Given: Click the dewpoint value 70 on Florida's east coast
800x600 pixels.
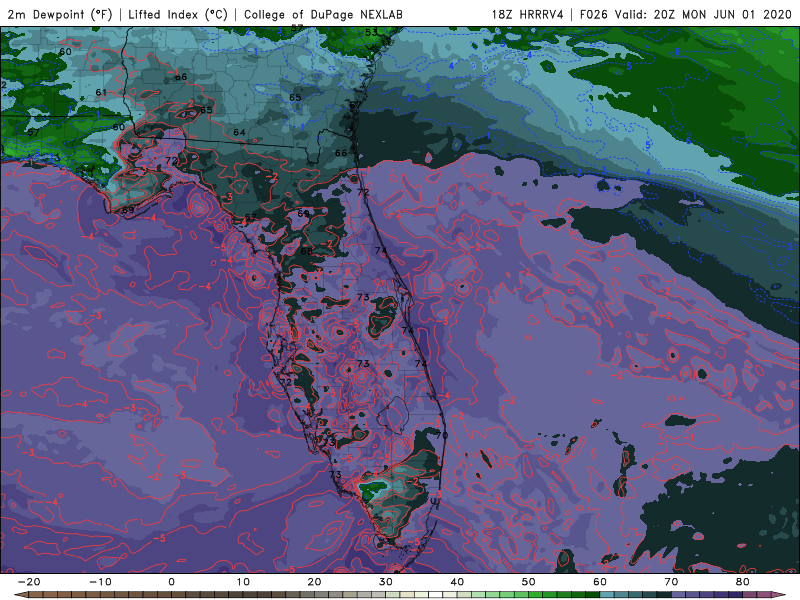Looking at the screenshot, I should click(442, 435).
